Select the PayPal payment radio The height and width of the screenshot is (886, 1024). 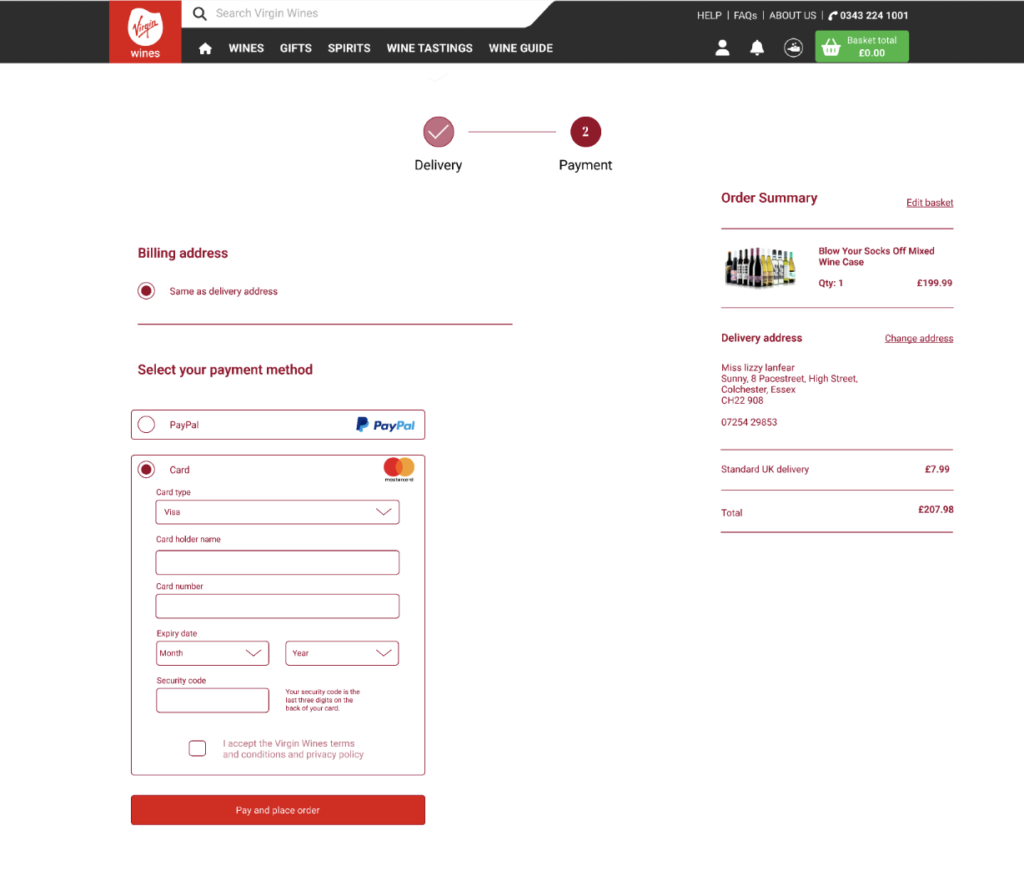pos(146,425)
